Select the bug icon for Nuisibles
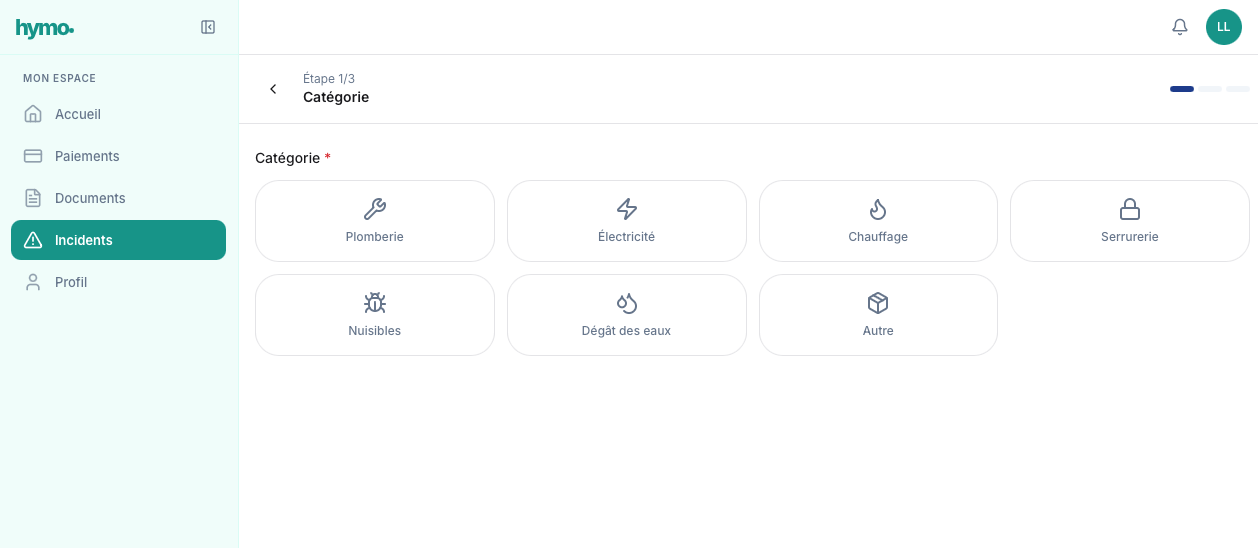Viewport: 1258px width, 548px height. 374,303
